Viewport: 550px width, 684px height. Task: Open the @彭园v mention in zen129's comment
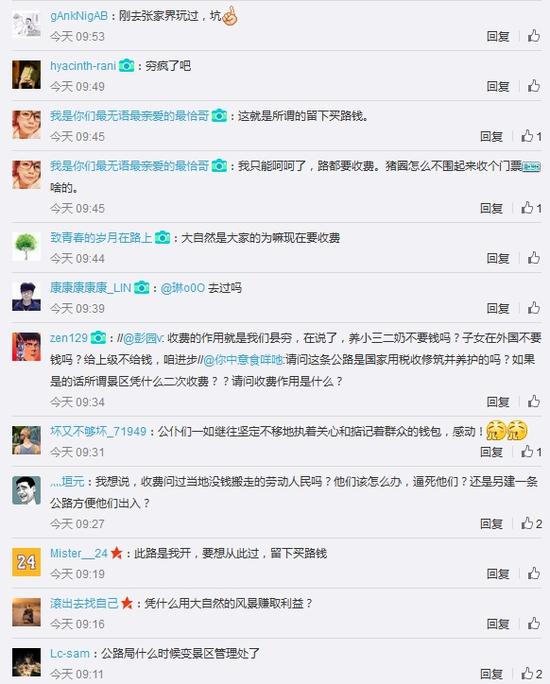[143, 338]
